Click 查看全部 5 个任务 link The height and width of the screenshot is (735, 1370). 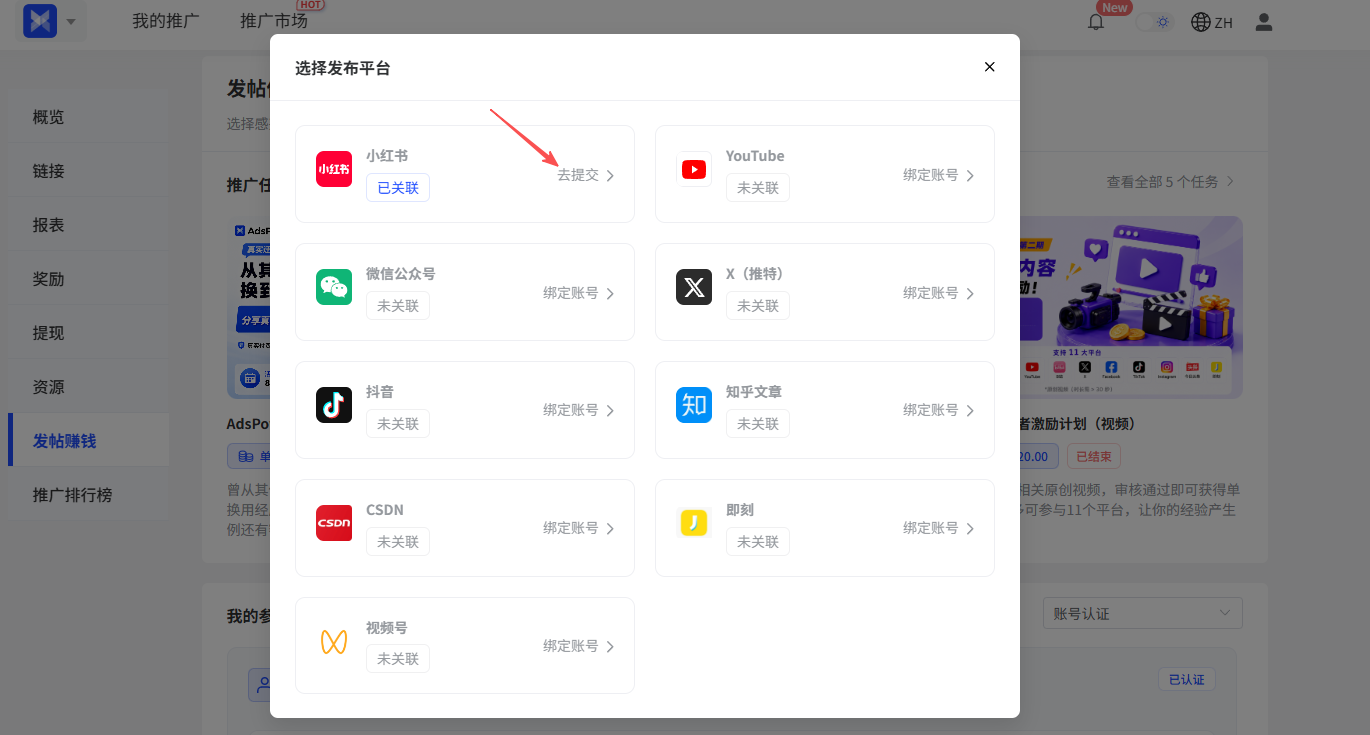[1170, 182]
